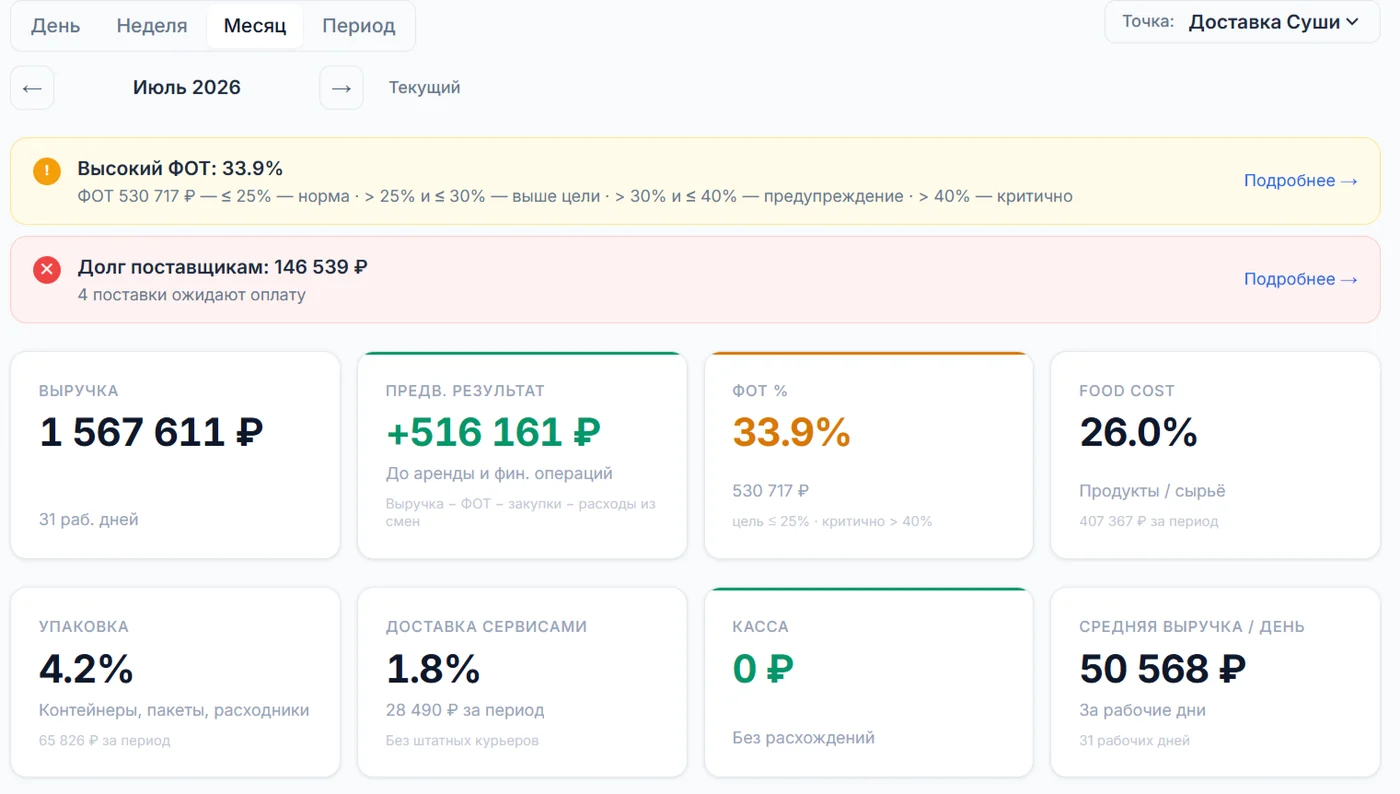
Task: Click the Без штатных курьеров text
Action: coord(463,741)
